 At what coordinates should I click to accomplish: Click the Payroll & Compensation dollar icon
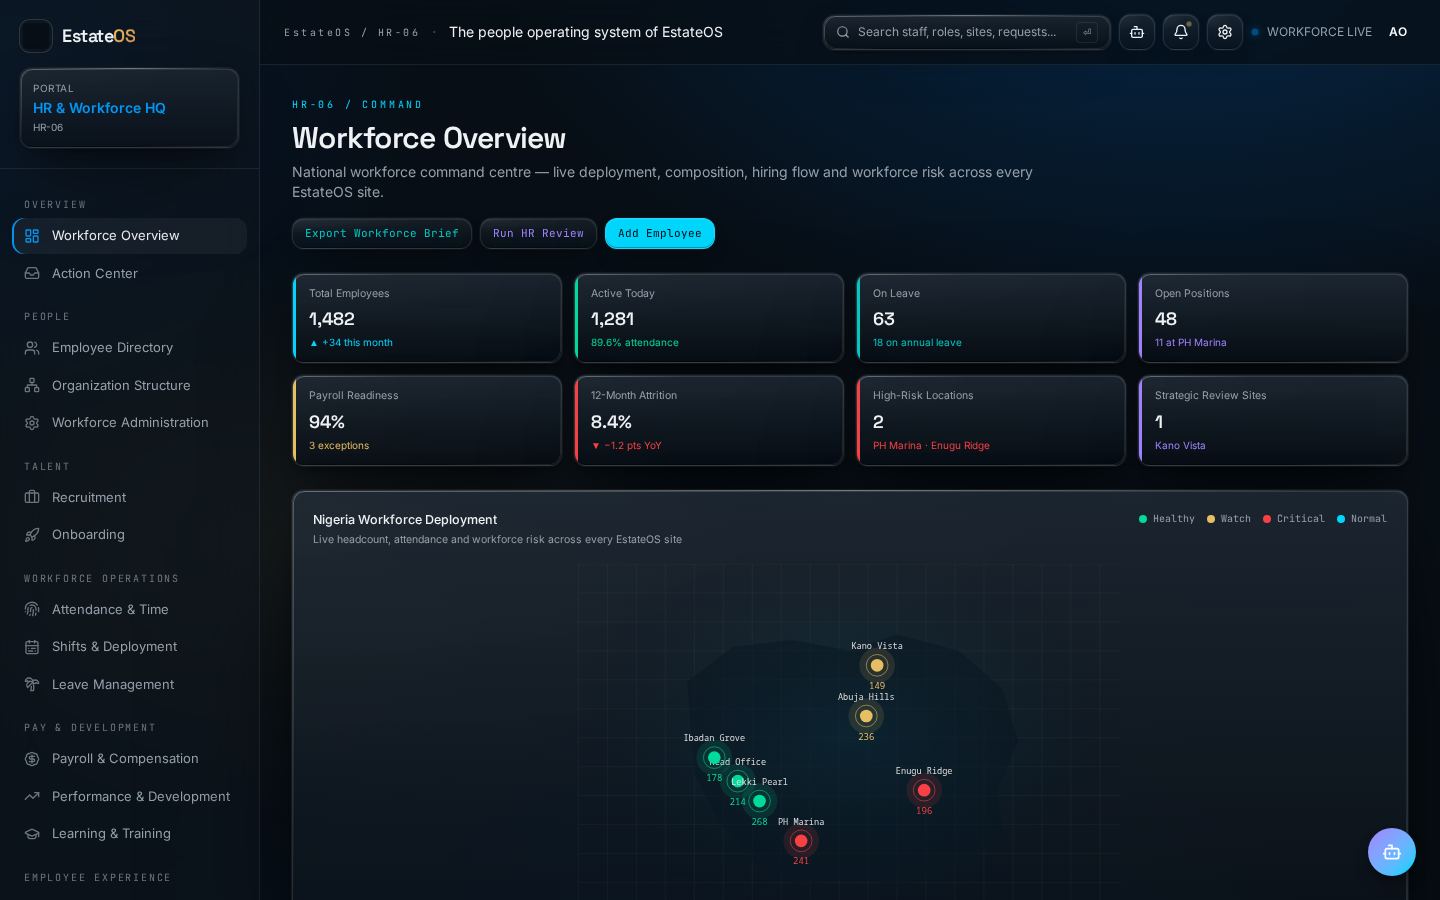[32, 759]
